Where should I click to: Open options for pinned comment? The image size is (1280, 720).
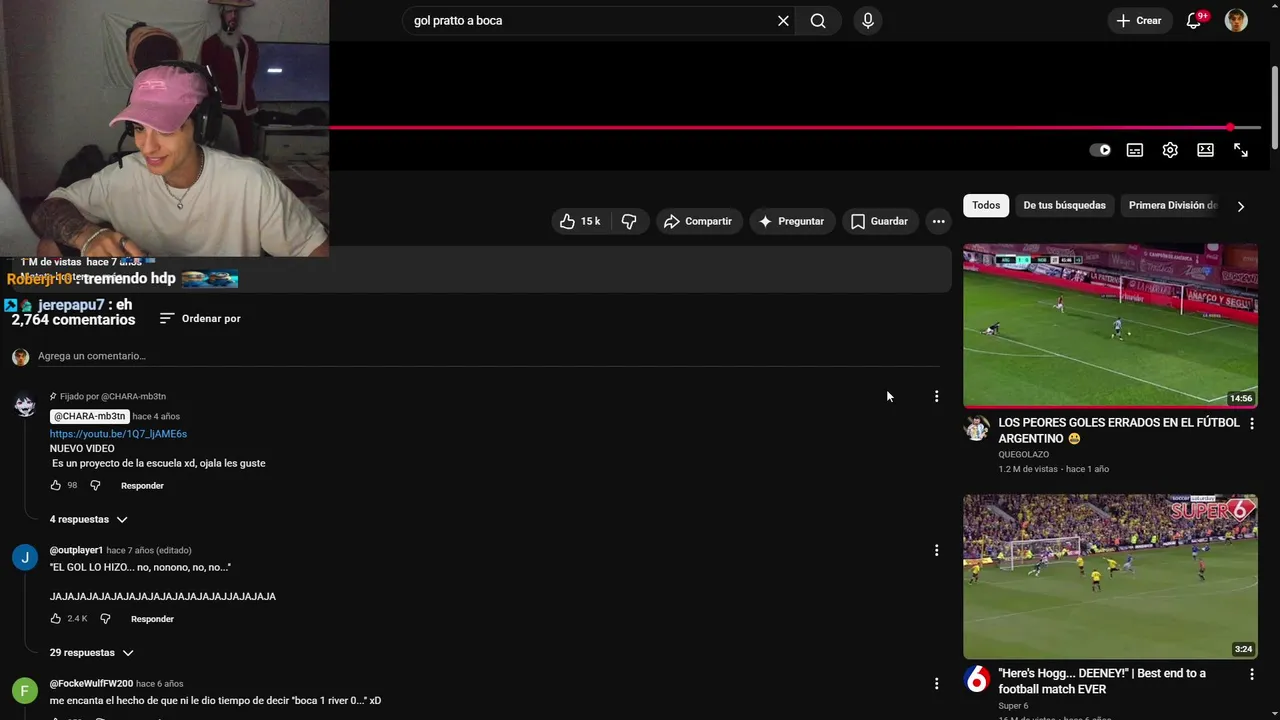(936, 397)
